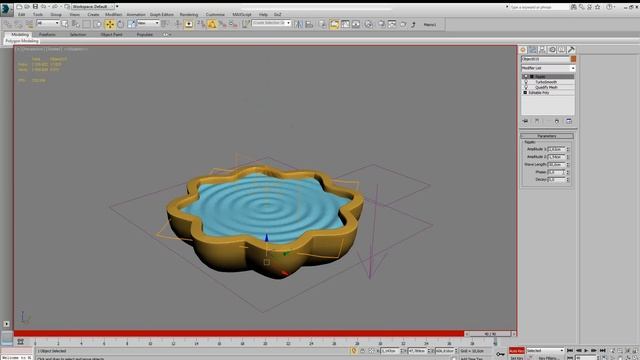Open the Rendering menu

(189, 14)
